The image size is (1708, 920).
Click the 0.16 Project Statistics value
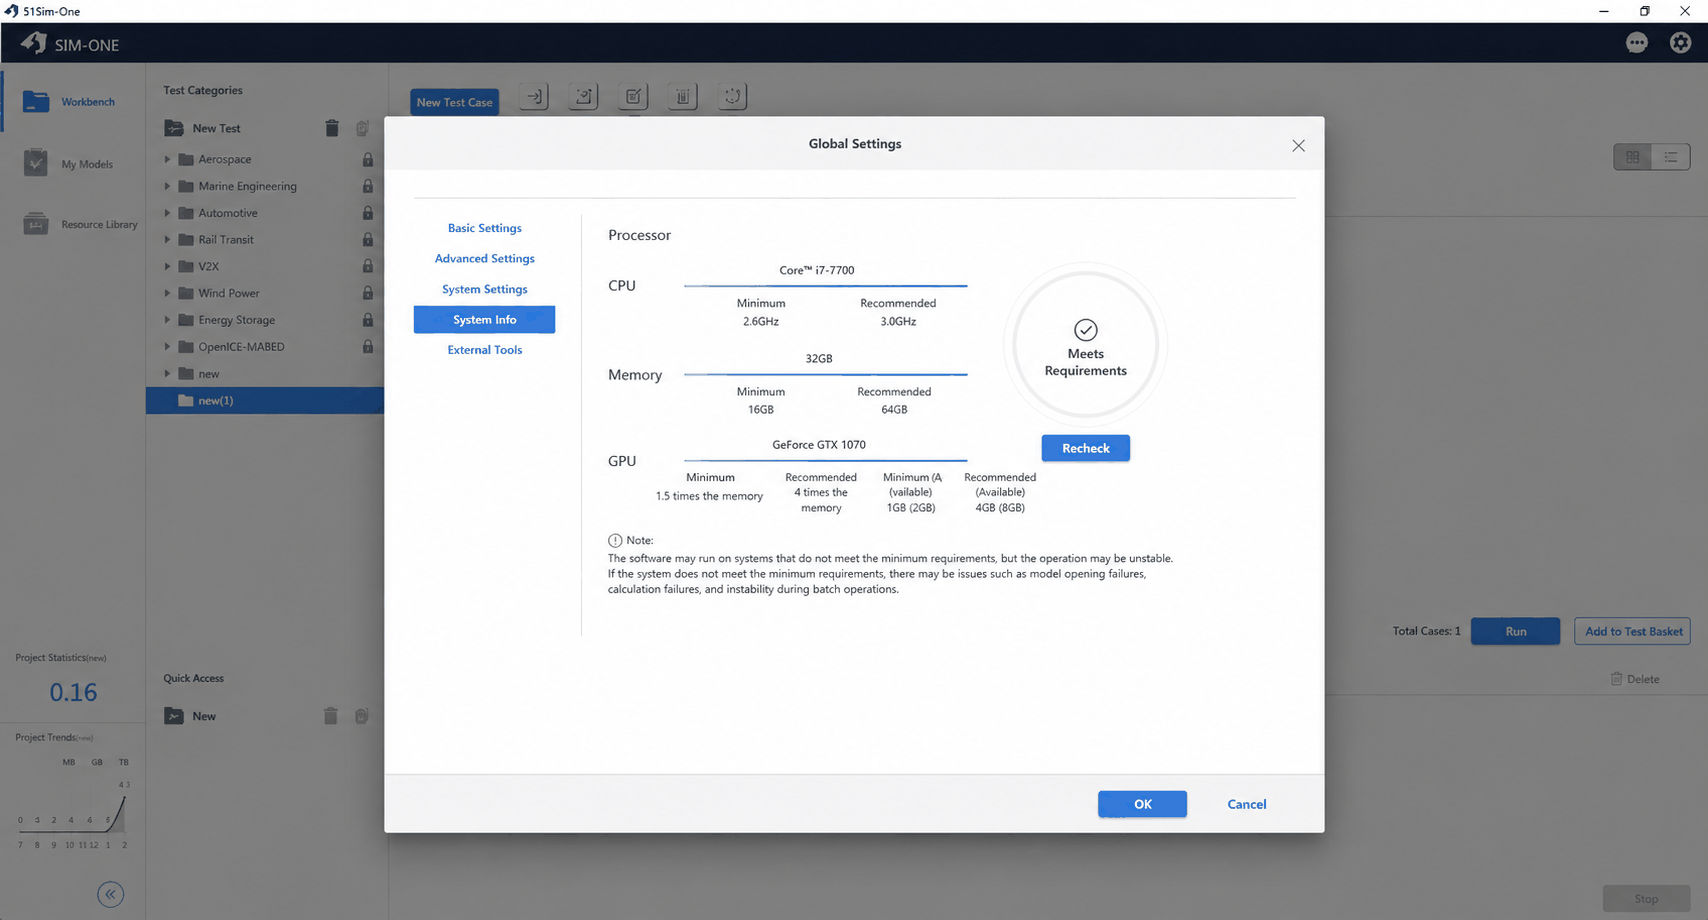(73, 692)
